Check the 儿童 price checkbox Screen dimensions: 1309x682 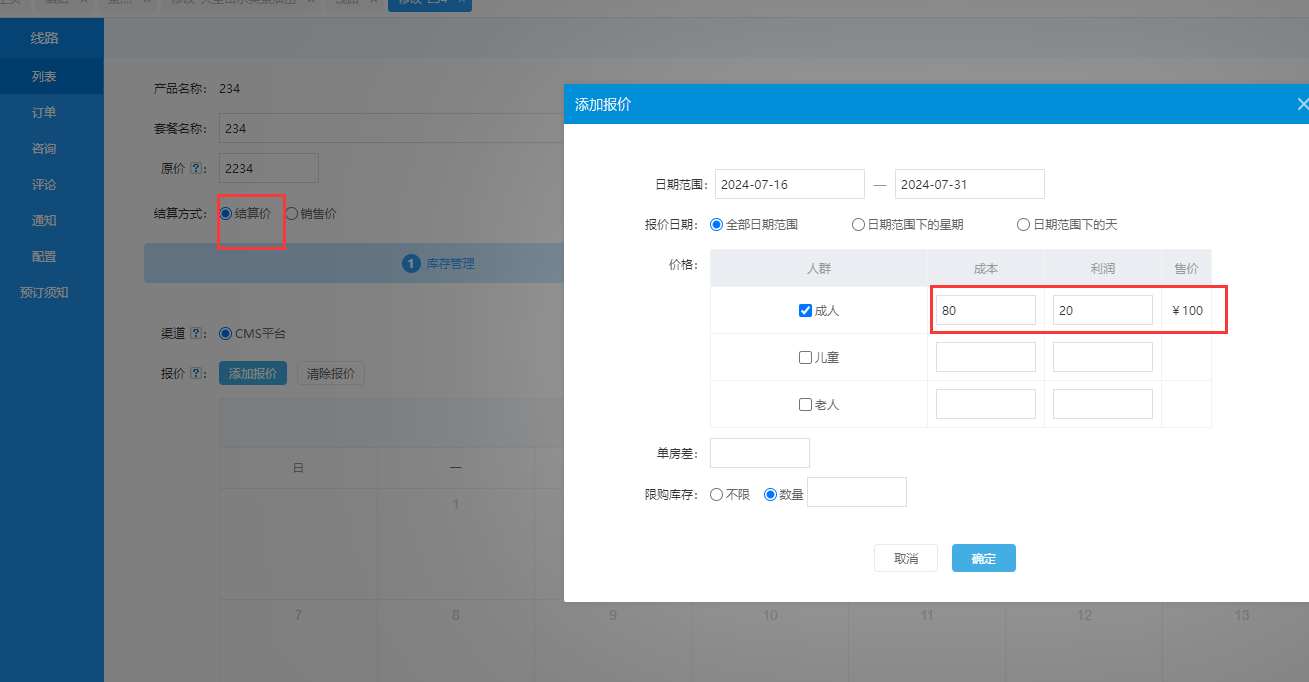click(x=805, y=358)
